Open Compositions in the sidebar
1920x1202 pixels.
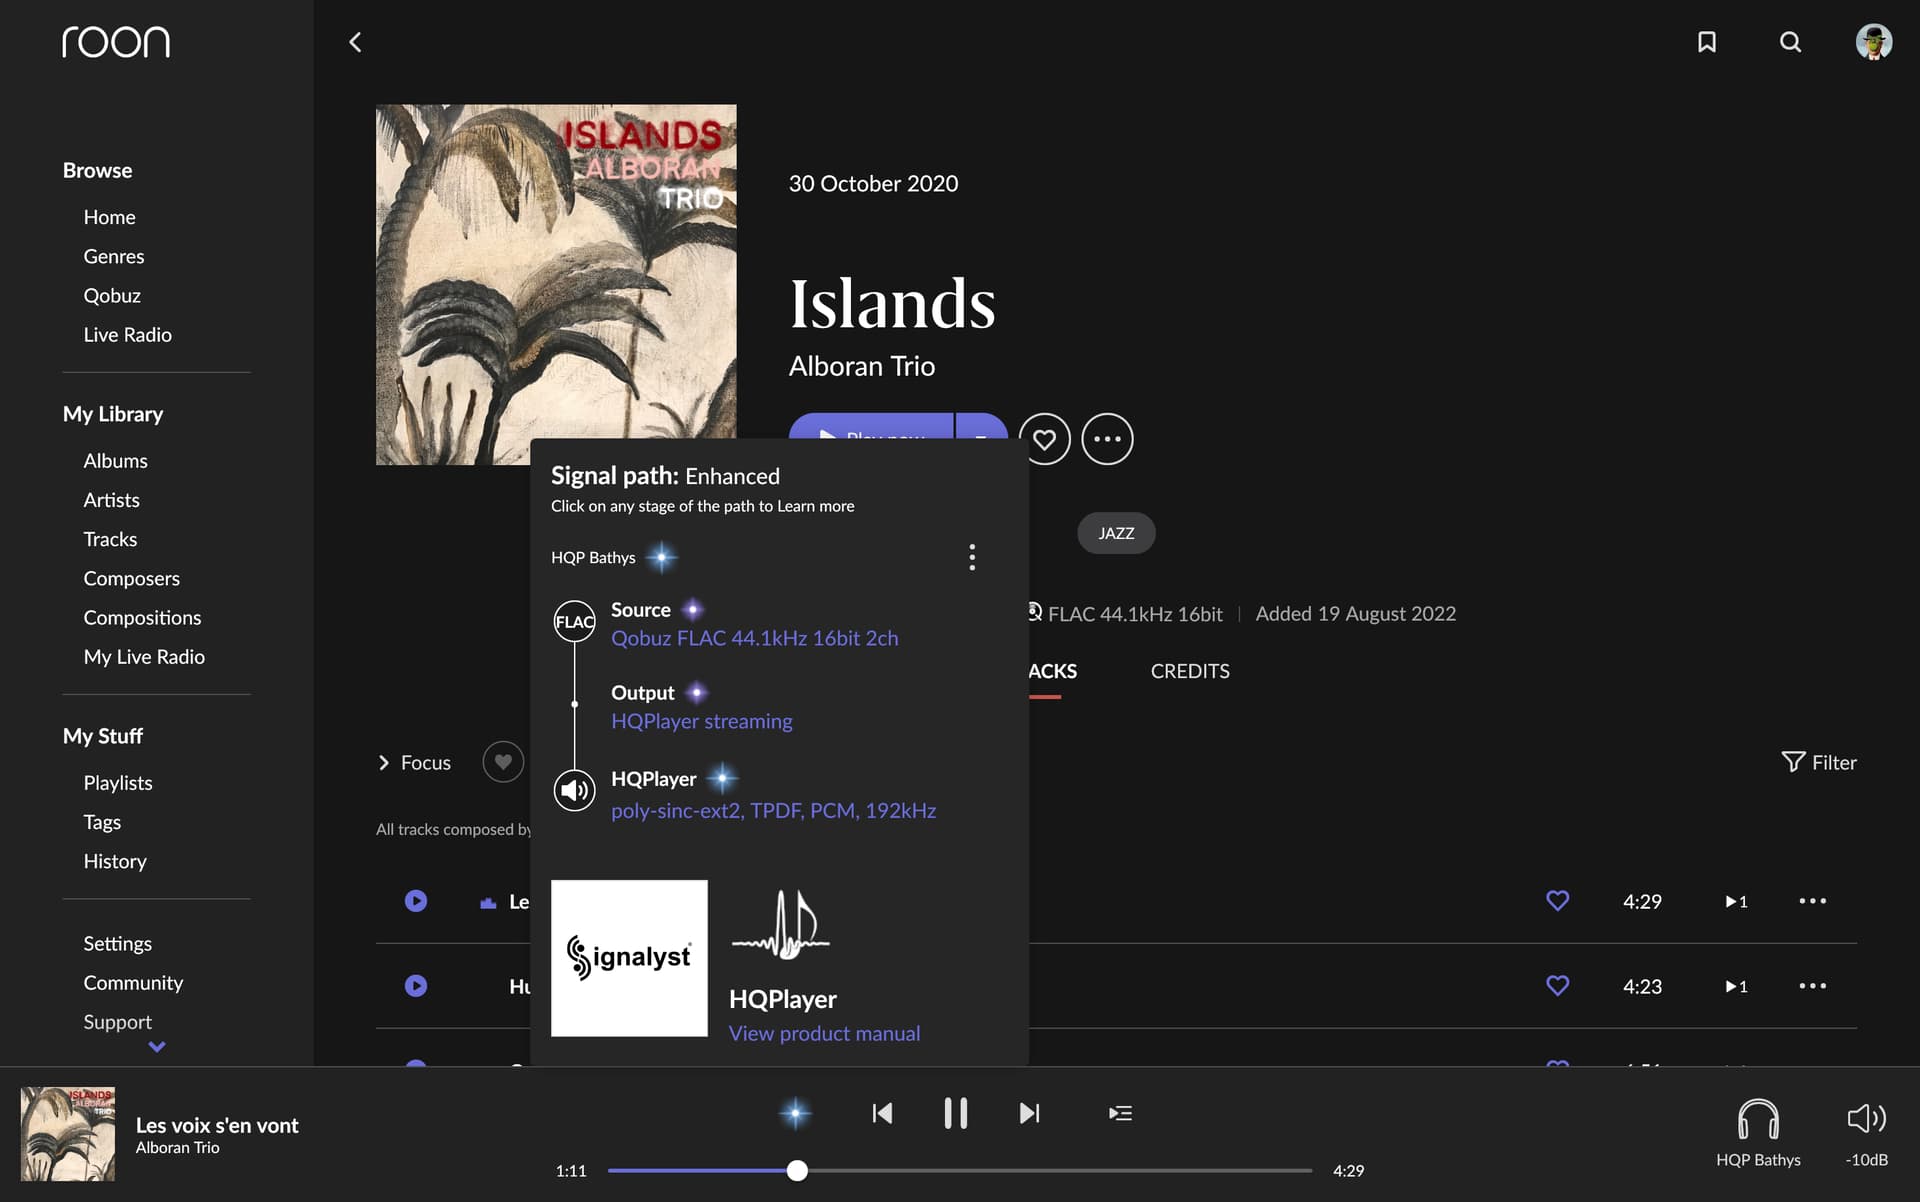(142, 618)
